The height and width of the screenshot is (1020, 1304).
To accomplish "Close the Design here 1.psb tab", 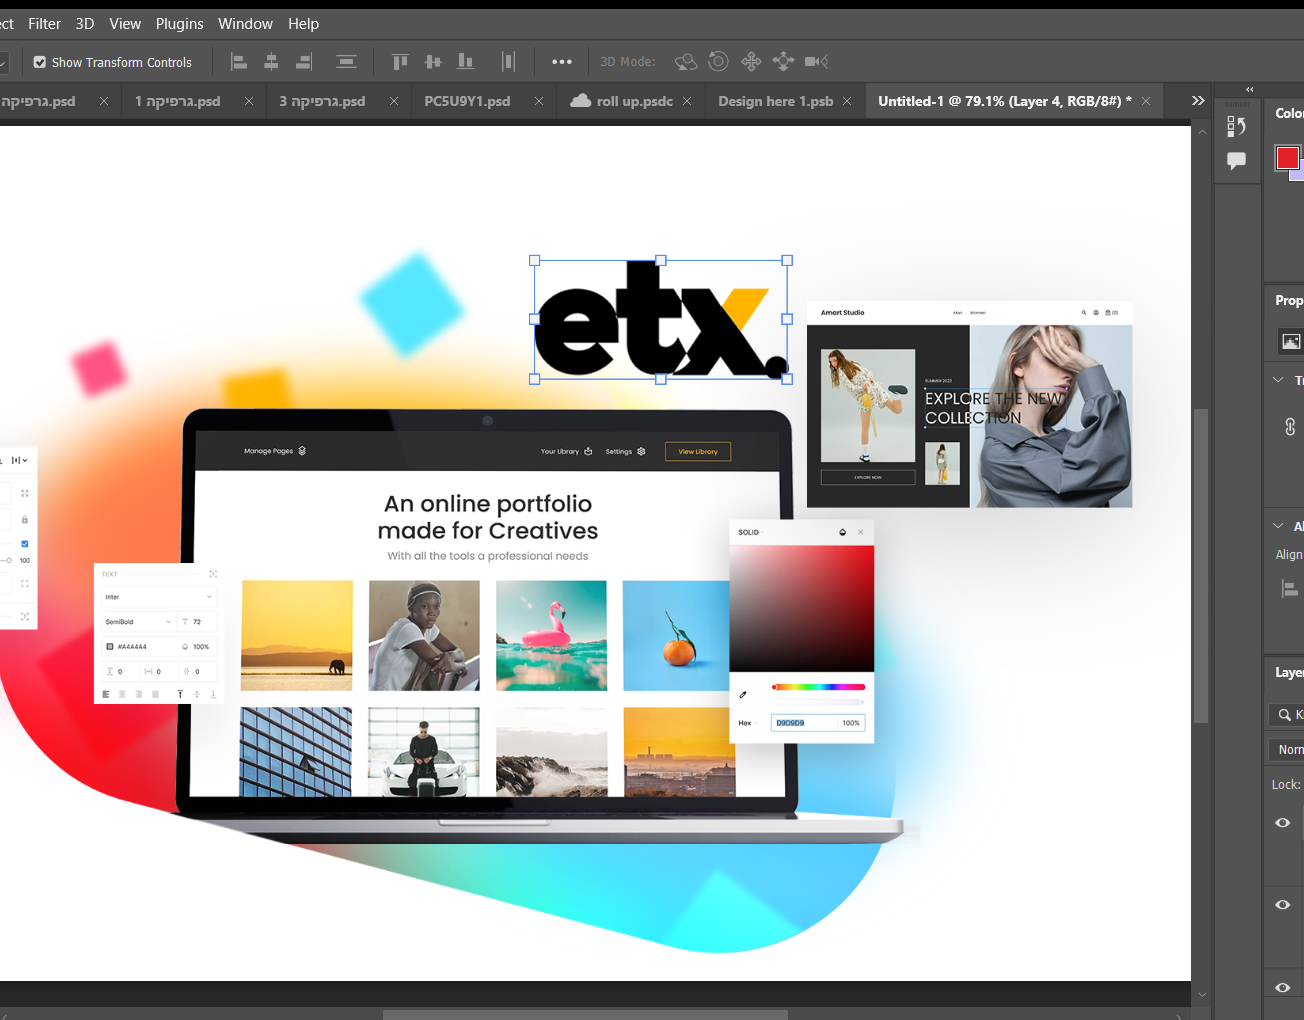I will pyautogui.click(x=847, y=101).
